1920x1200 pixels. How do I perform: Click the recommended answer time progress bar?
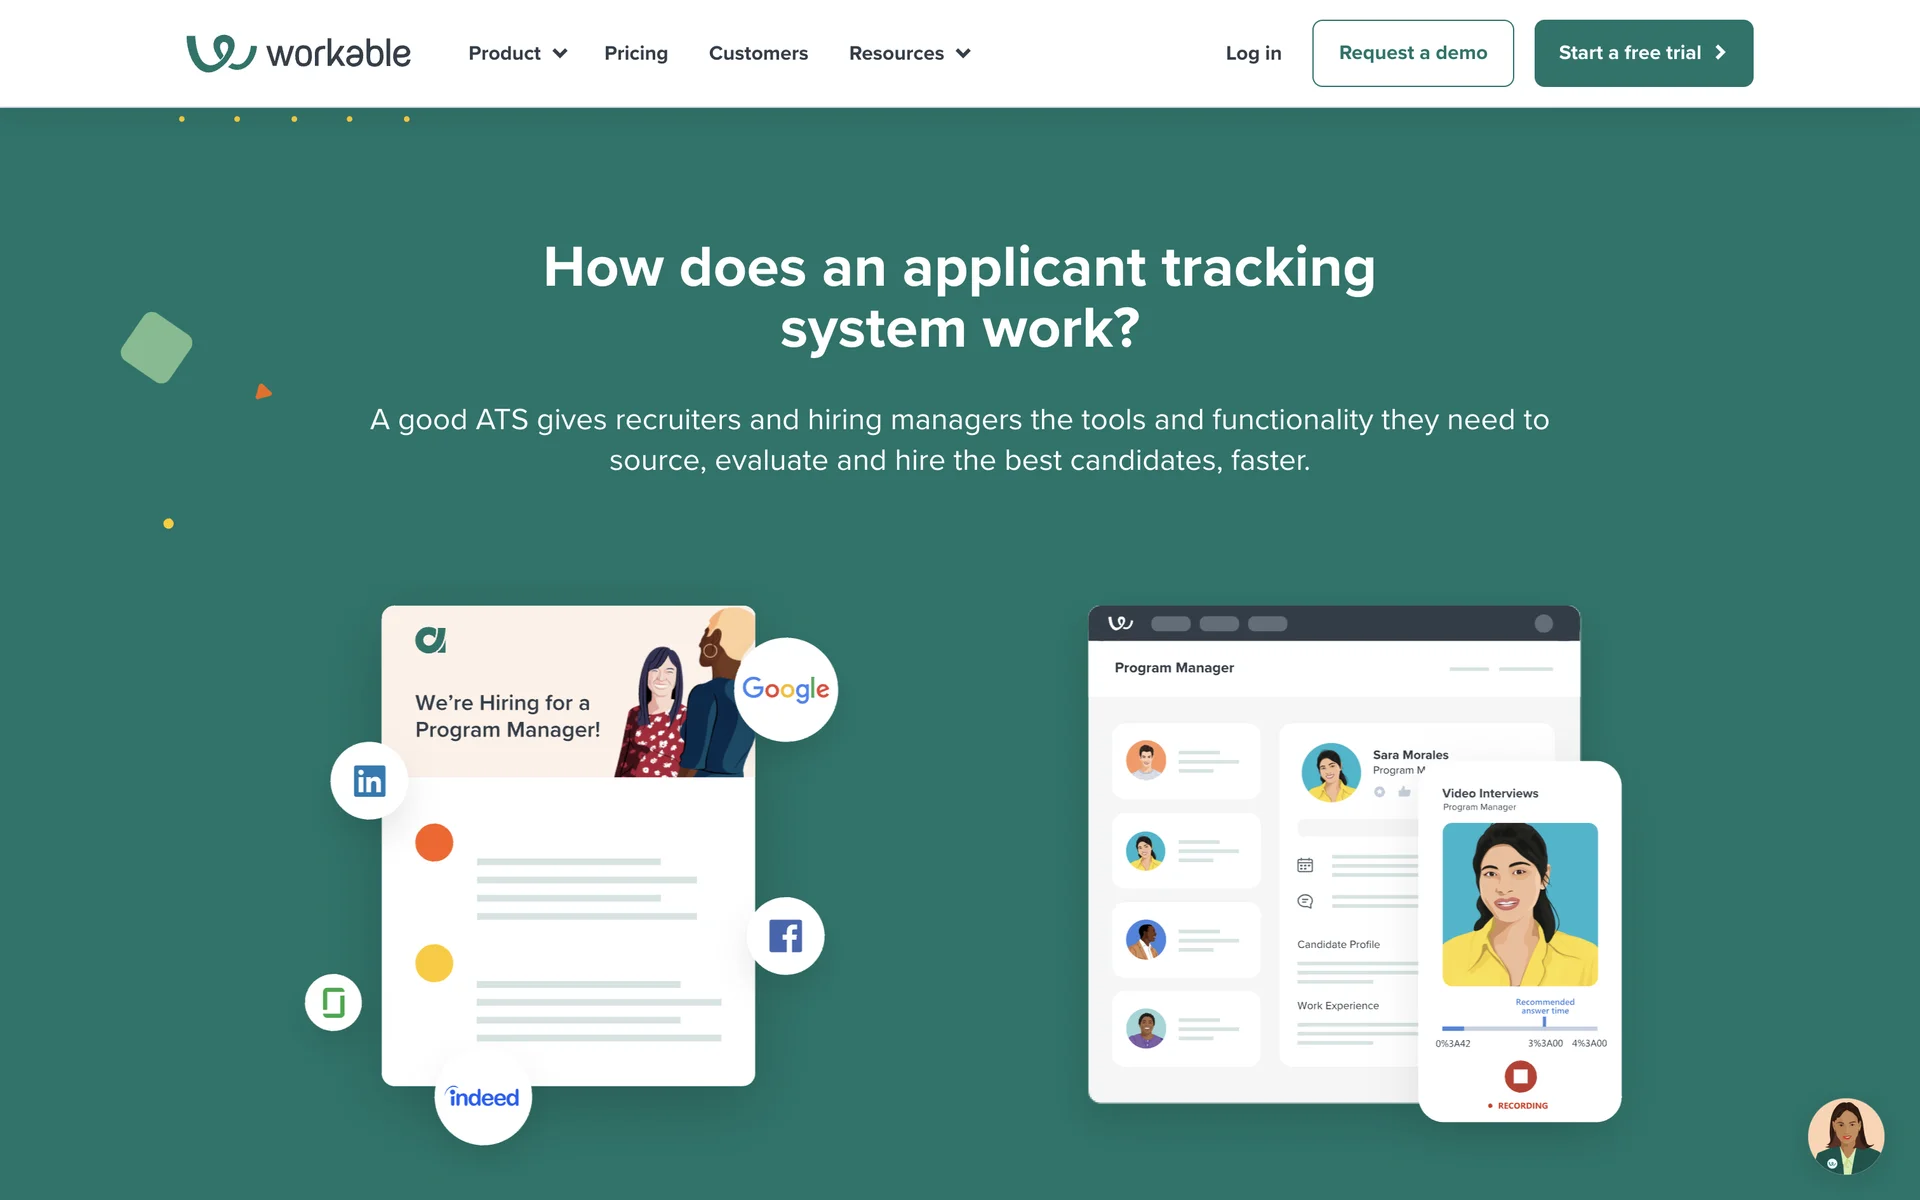pyautogui.click(x=1518, y=1027)
